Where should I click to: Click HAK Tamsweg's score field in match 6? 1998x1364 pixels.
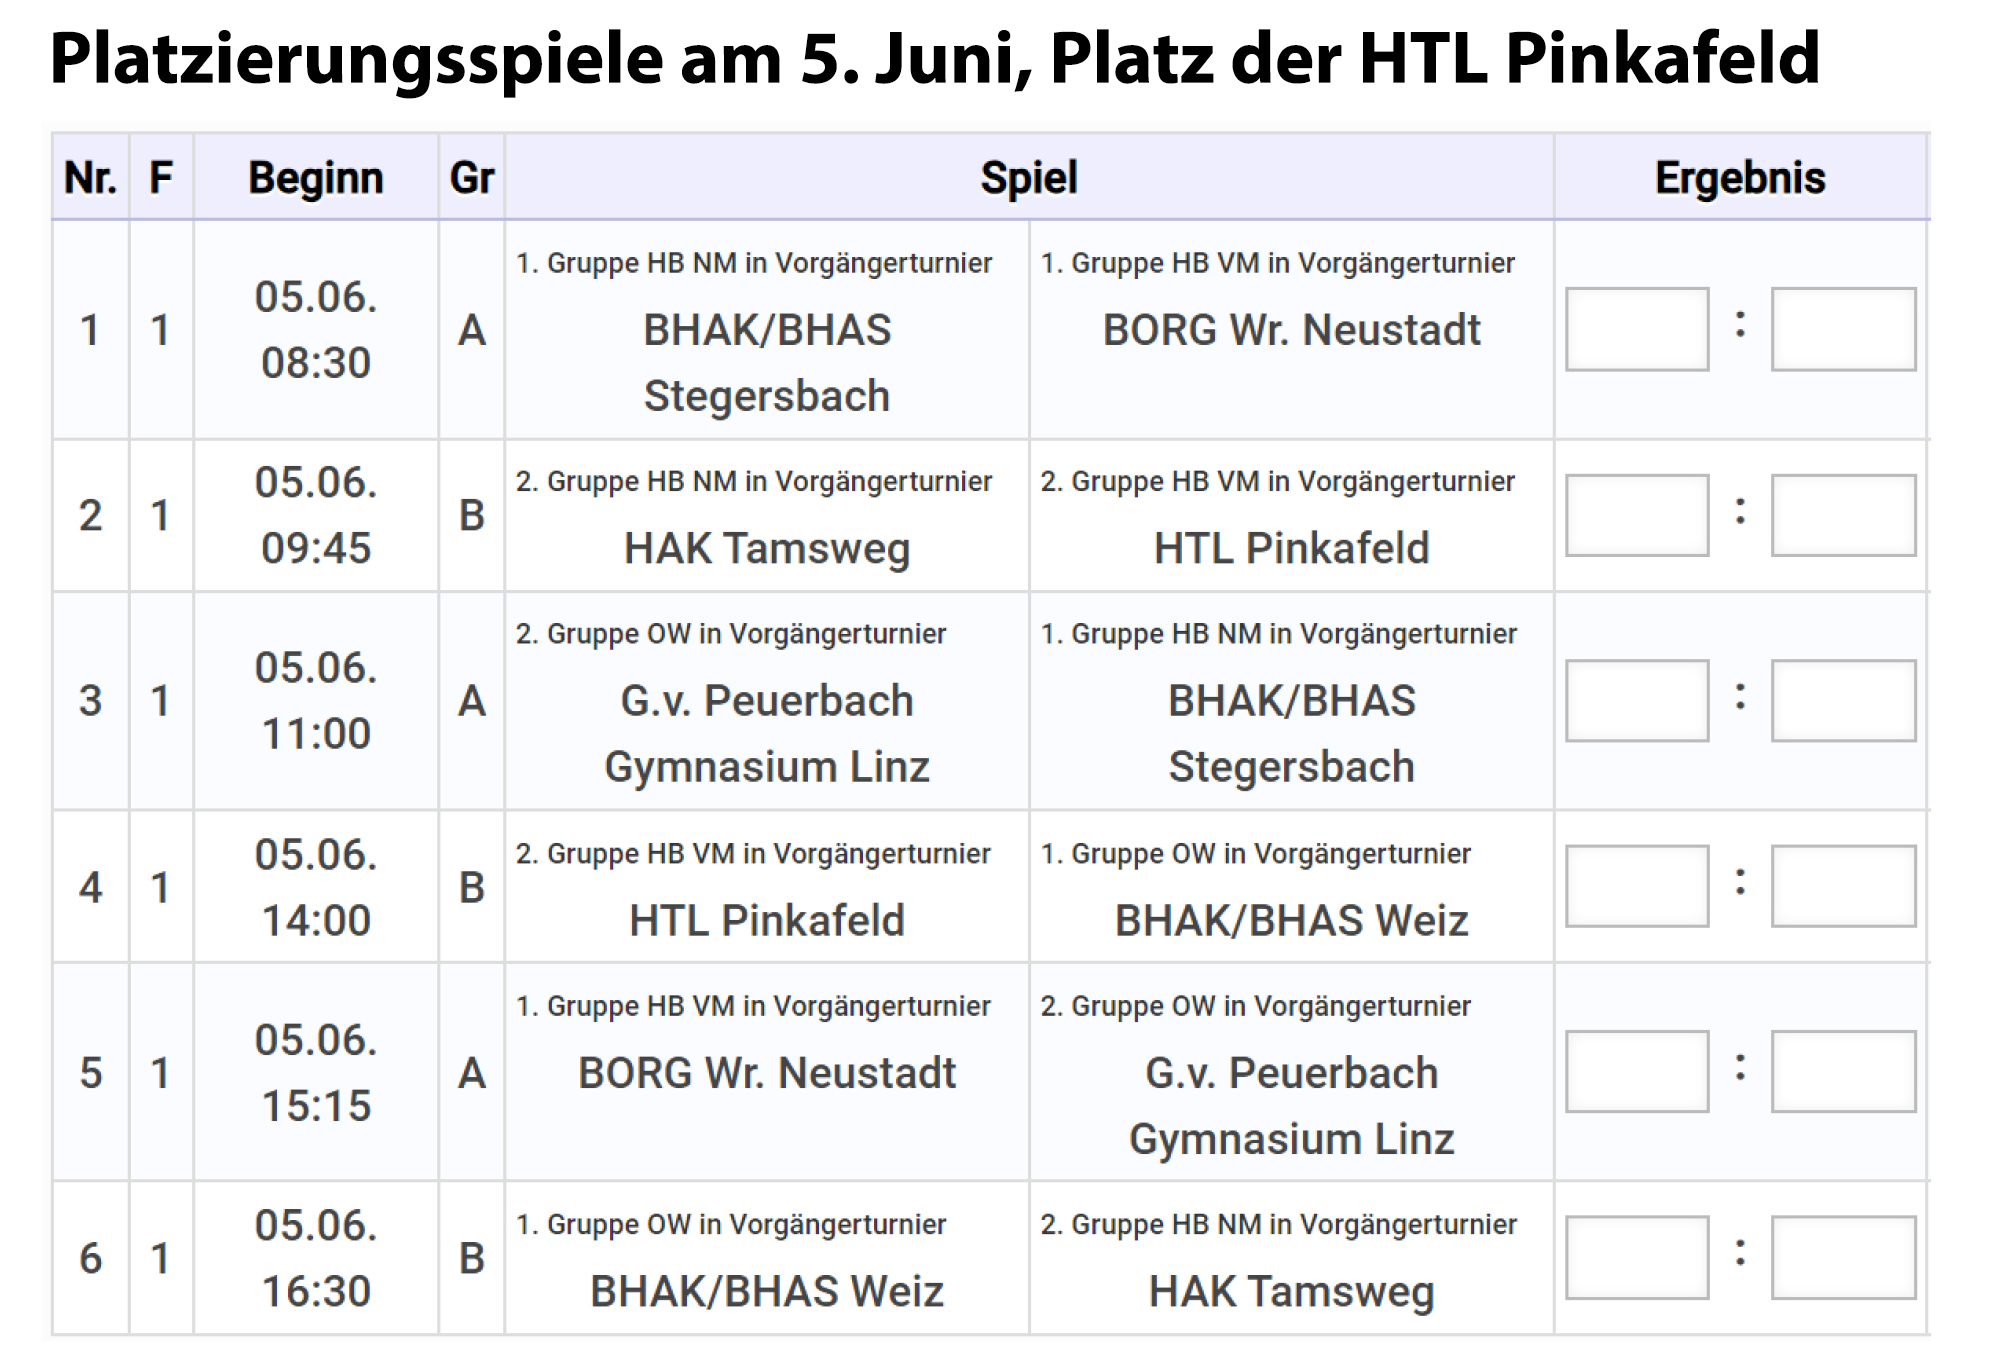[1842, 1257]
